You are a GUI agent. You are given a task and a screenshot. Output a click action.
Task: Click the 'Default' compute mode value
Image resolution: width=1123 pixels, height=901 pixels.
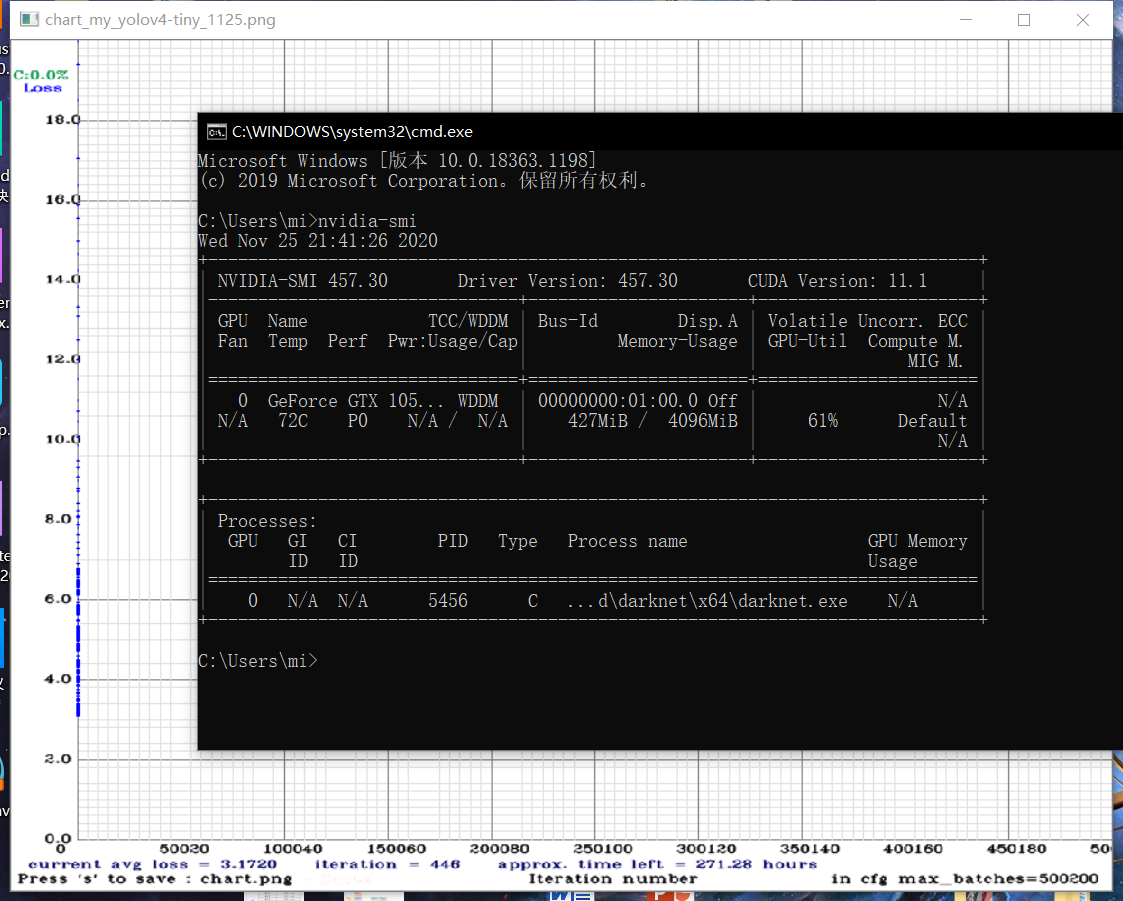point(932,421)
